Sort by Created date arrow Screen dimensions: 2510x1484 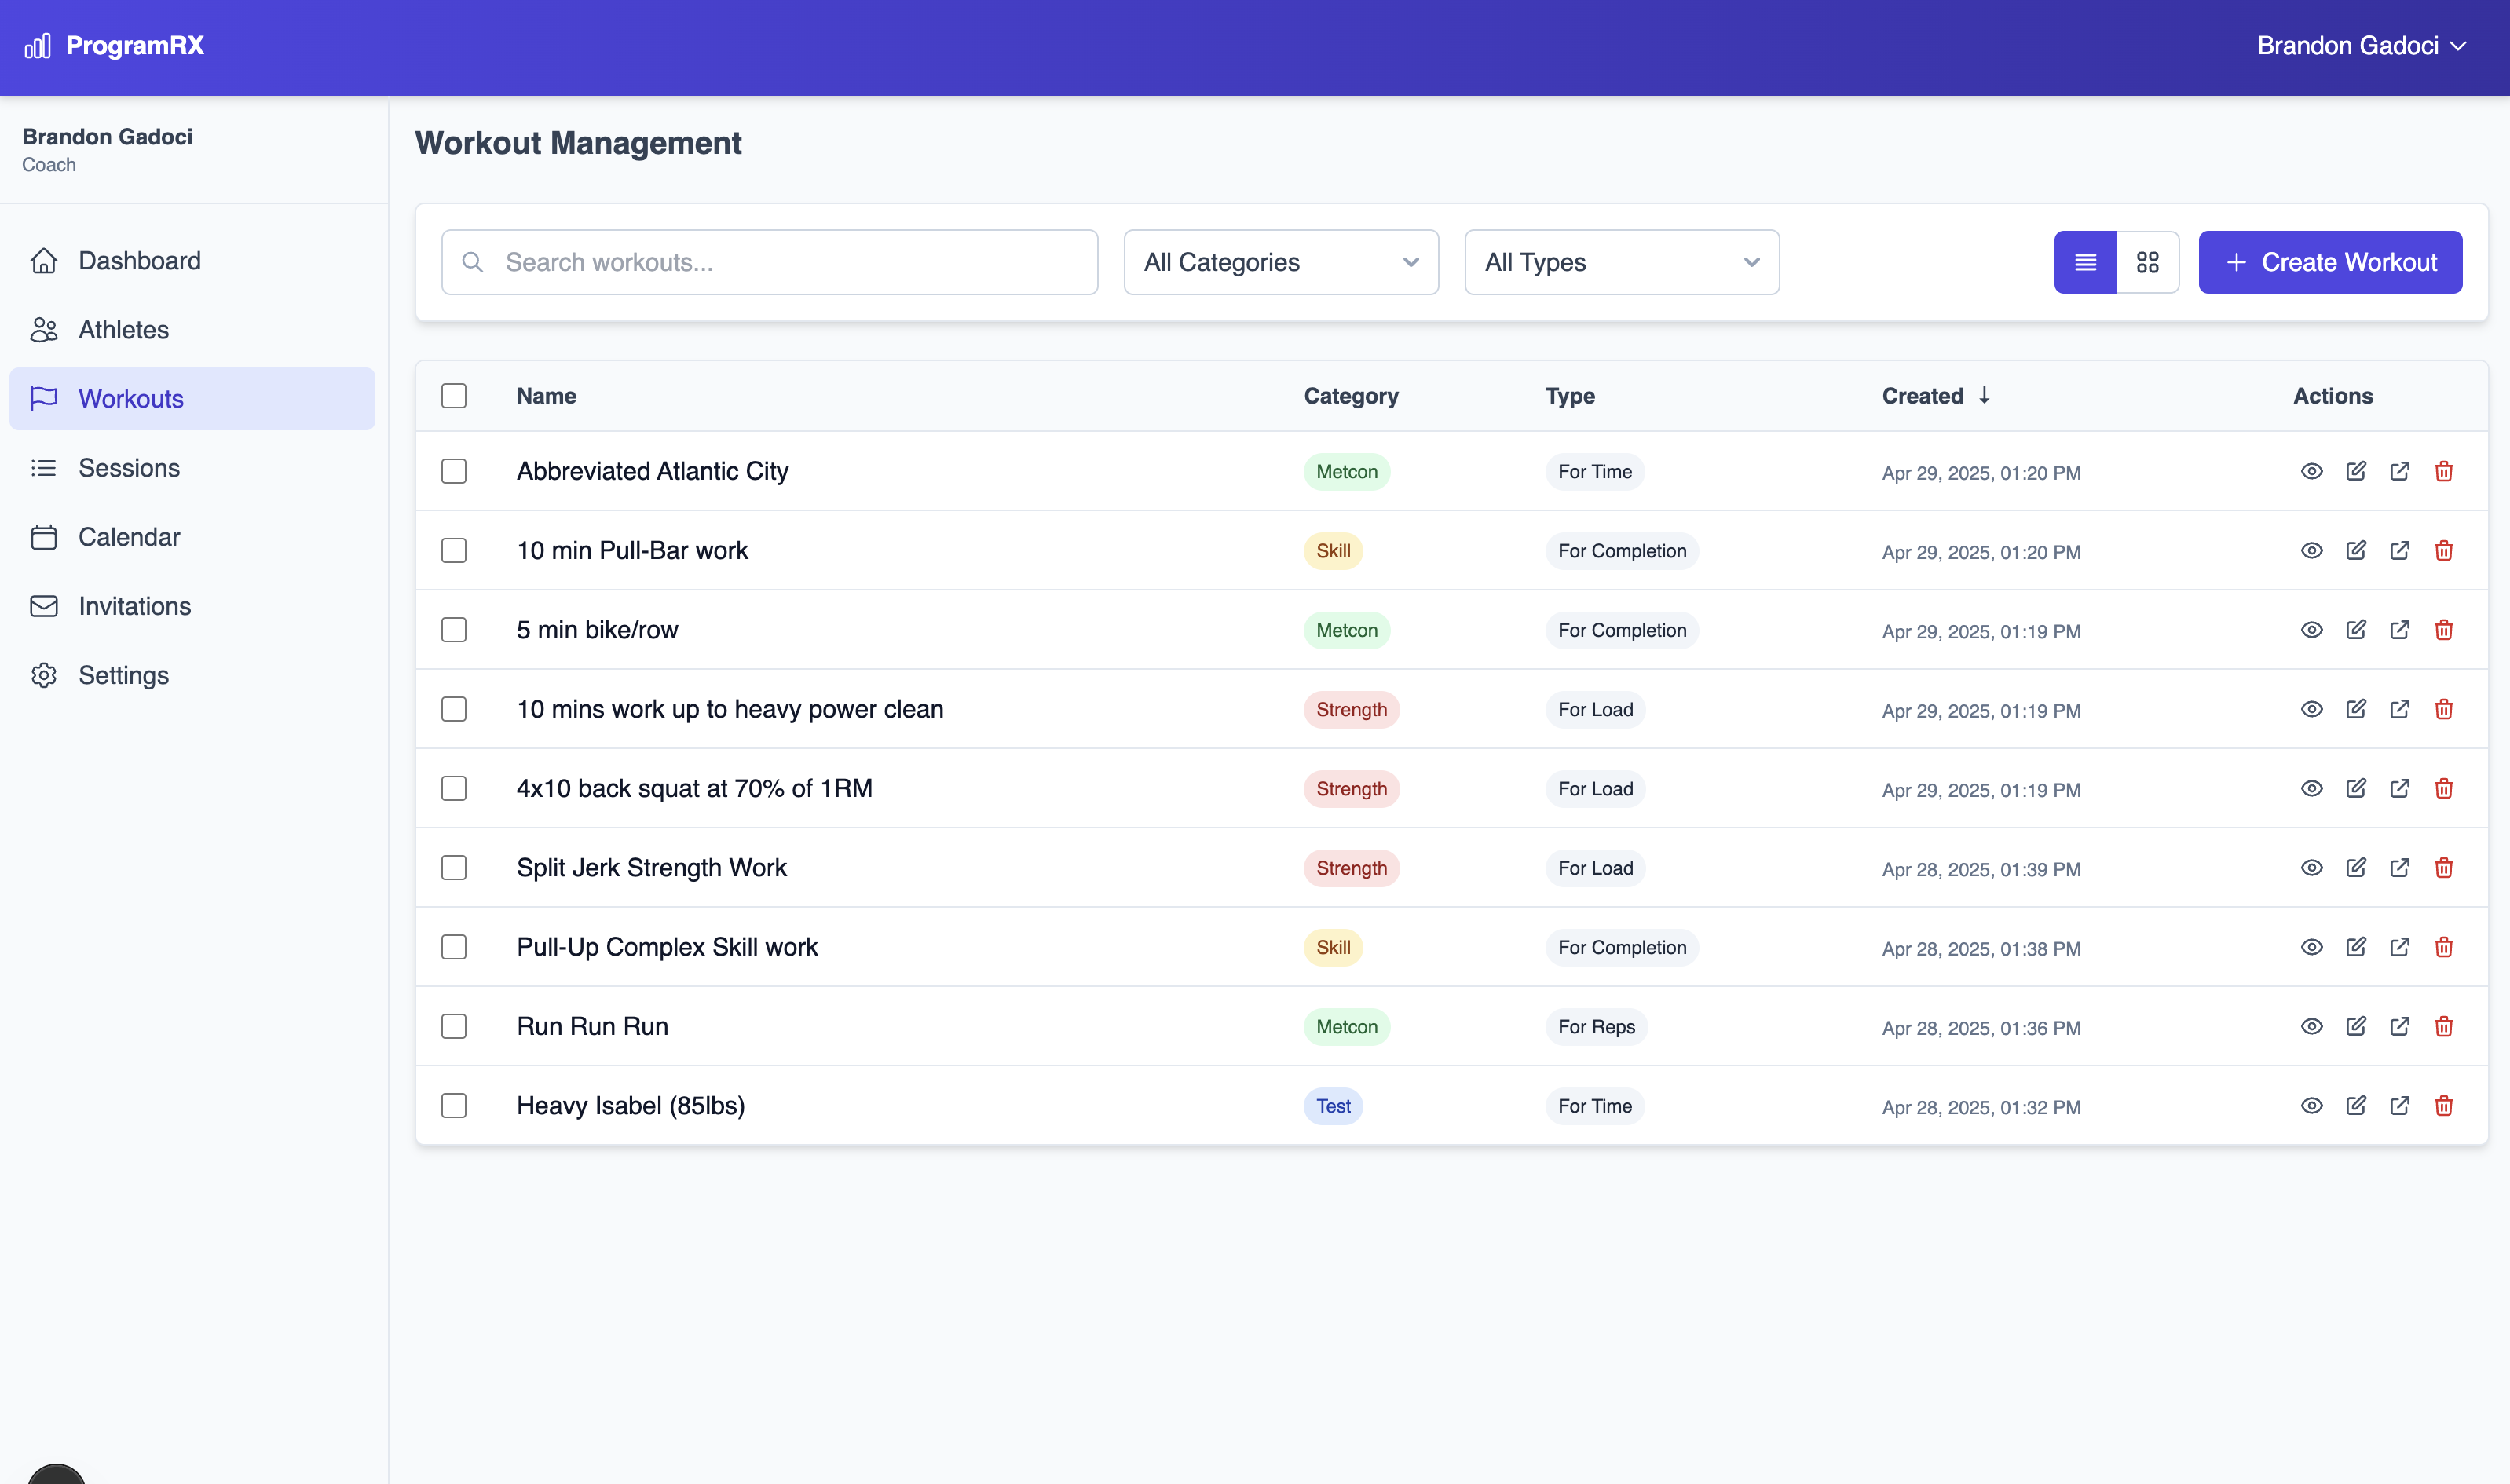[x=1984, y=395]
